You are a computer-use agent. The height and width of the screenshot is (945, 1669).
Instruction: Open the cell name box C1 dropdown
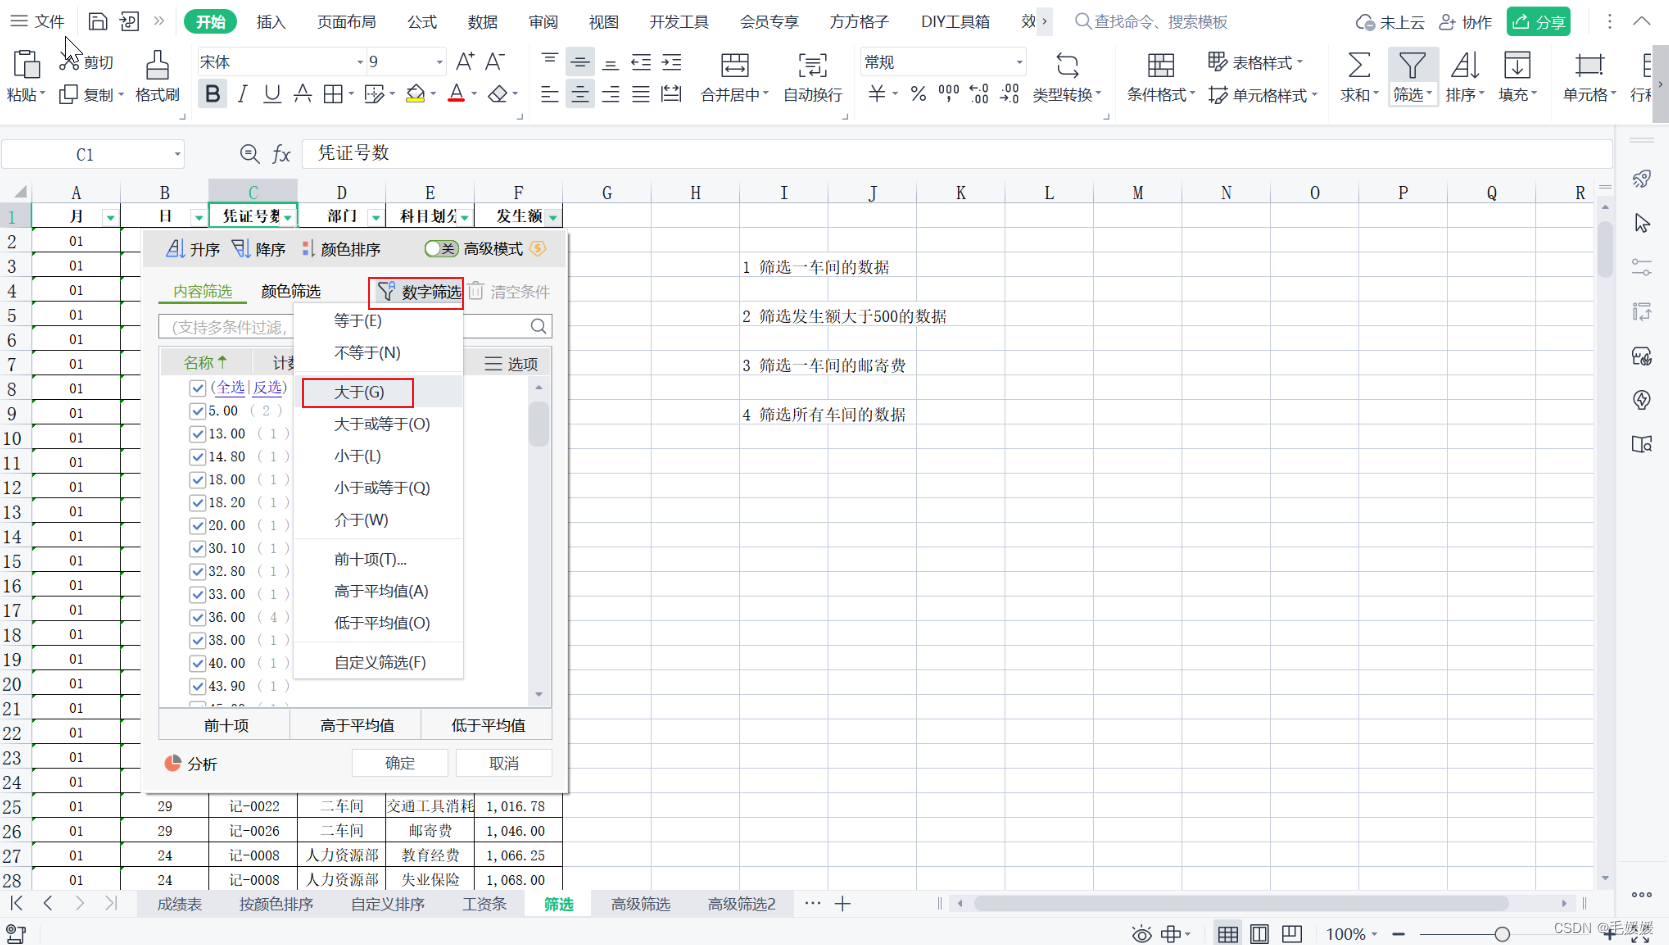(x=177, y=154)
